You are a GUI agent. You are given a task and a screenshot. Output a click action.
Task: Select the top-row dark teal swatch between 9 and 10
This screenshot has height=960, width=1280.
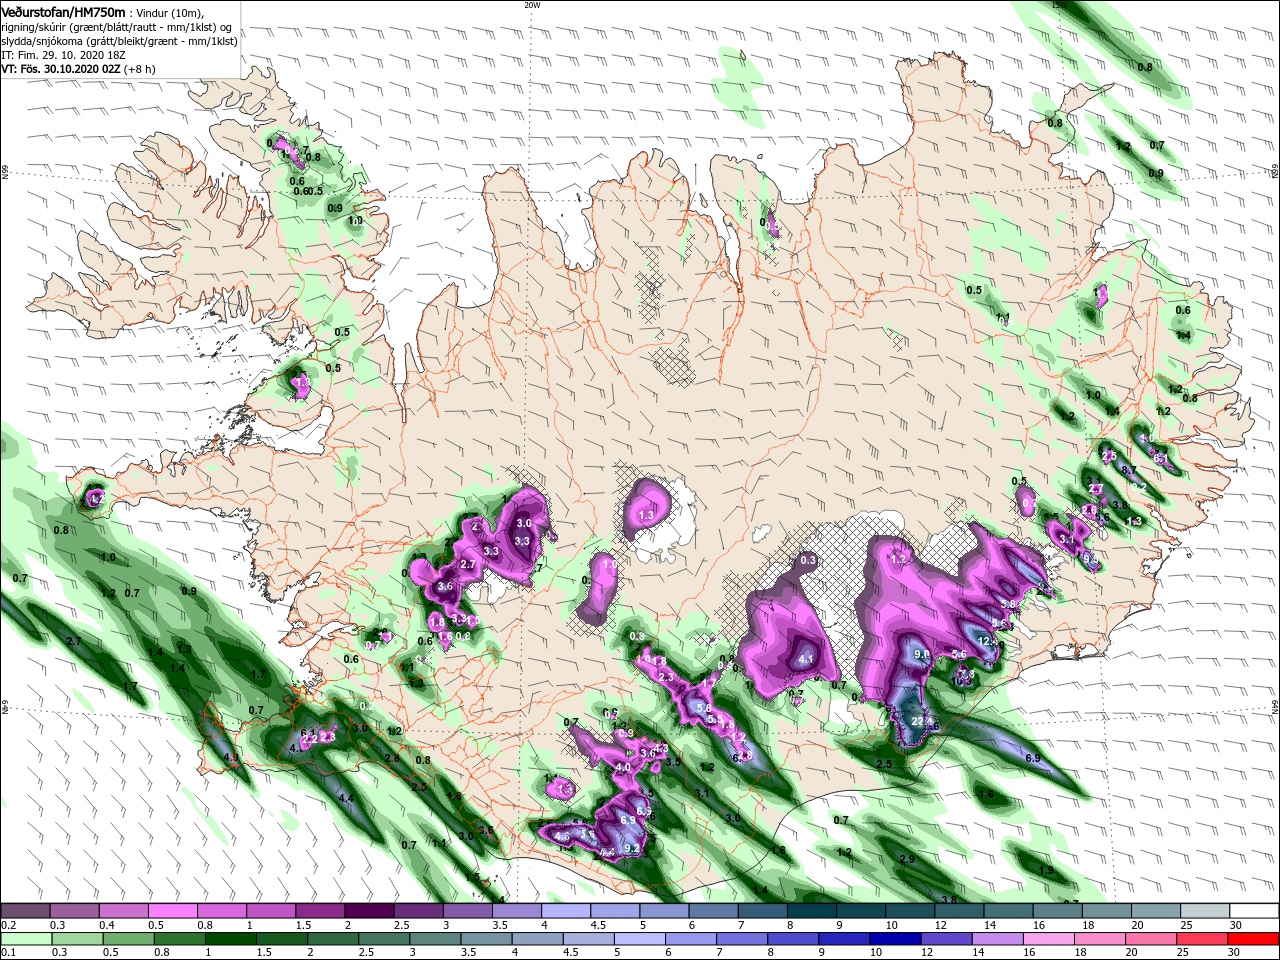861,911
